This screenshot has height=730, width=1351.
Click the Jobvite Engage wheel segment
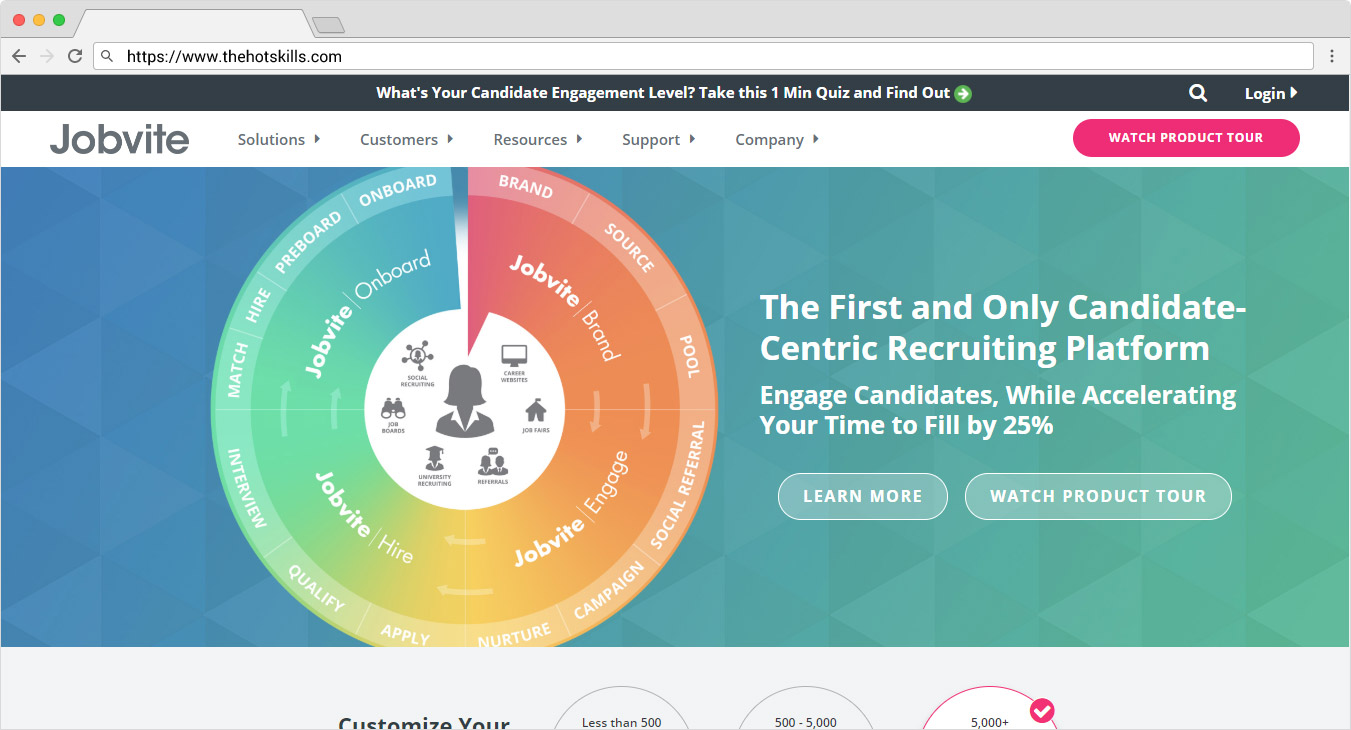tap(572, 510)
